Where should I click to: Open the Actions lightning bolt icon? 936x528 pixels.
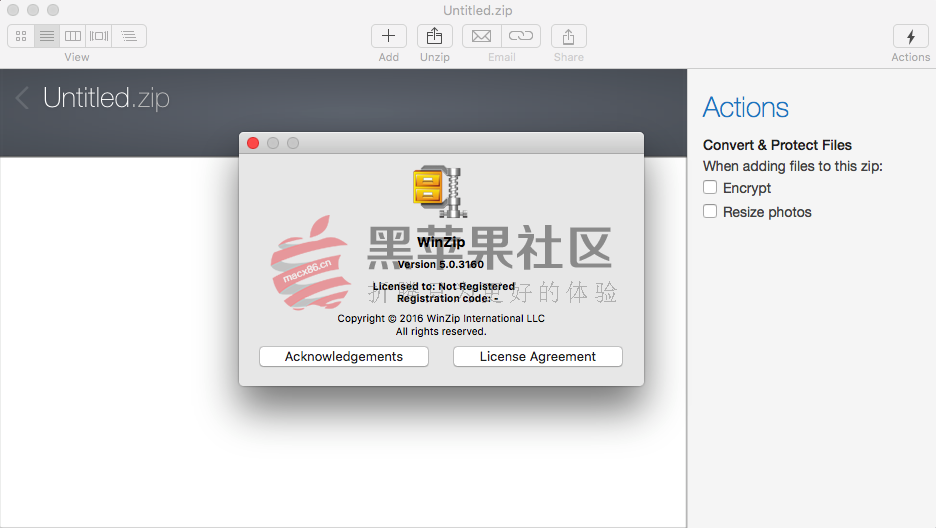[x=910, y=36]
